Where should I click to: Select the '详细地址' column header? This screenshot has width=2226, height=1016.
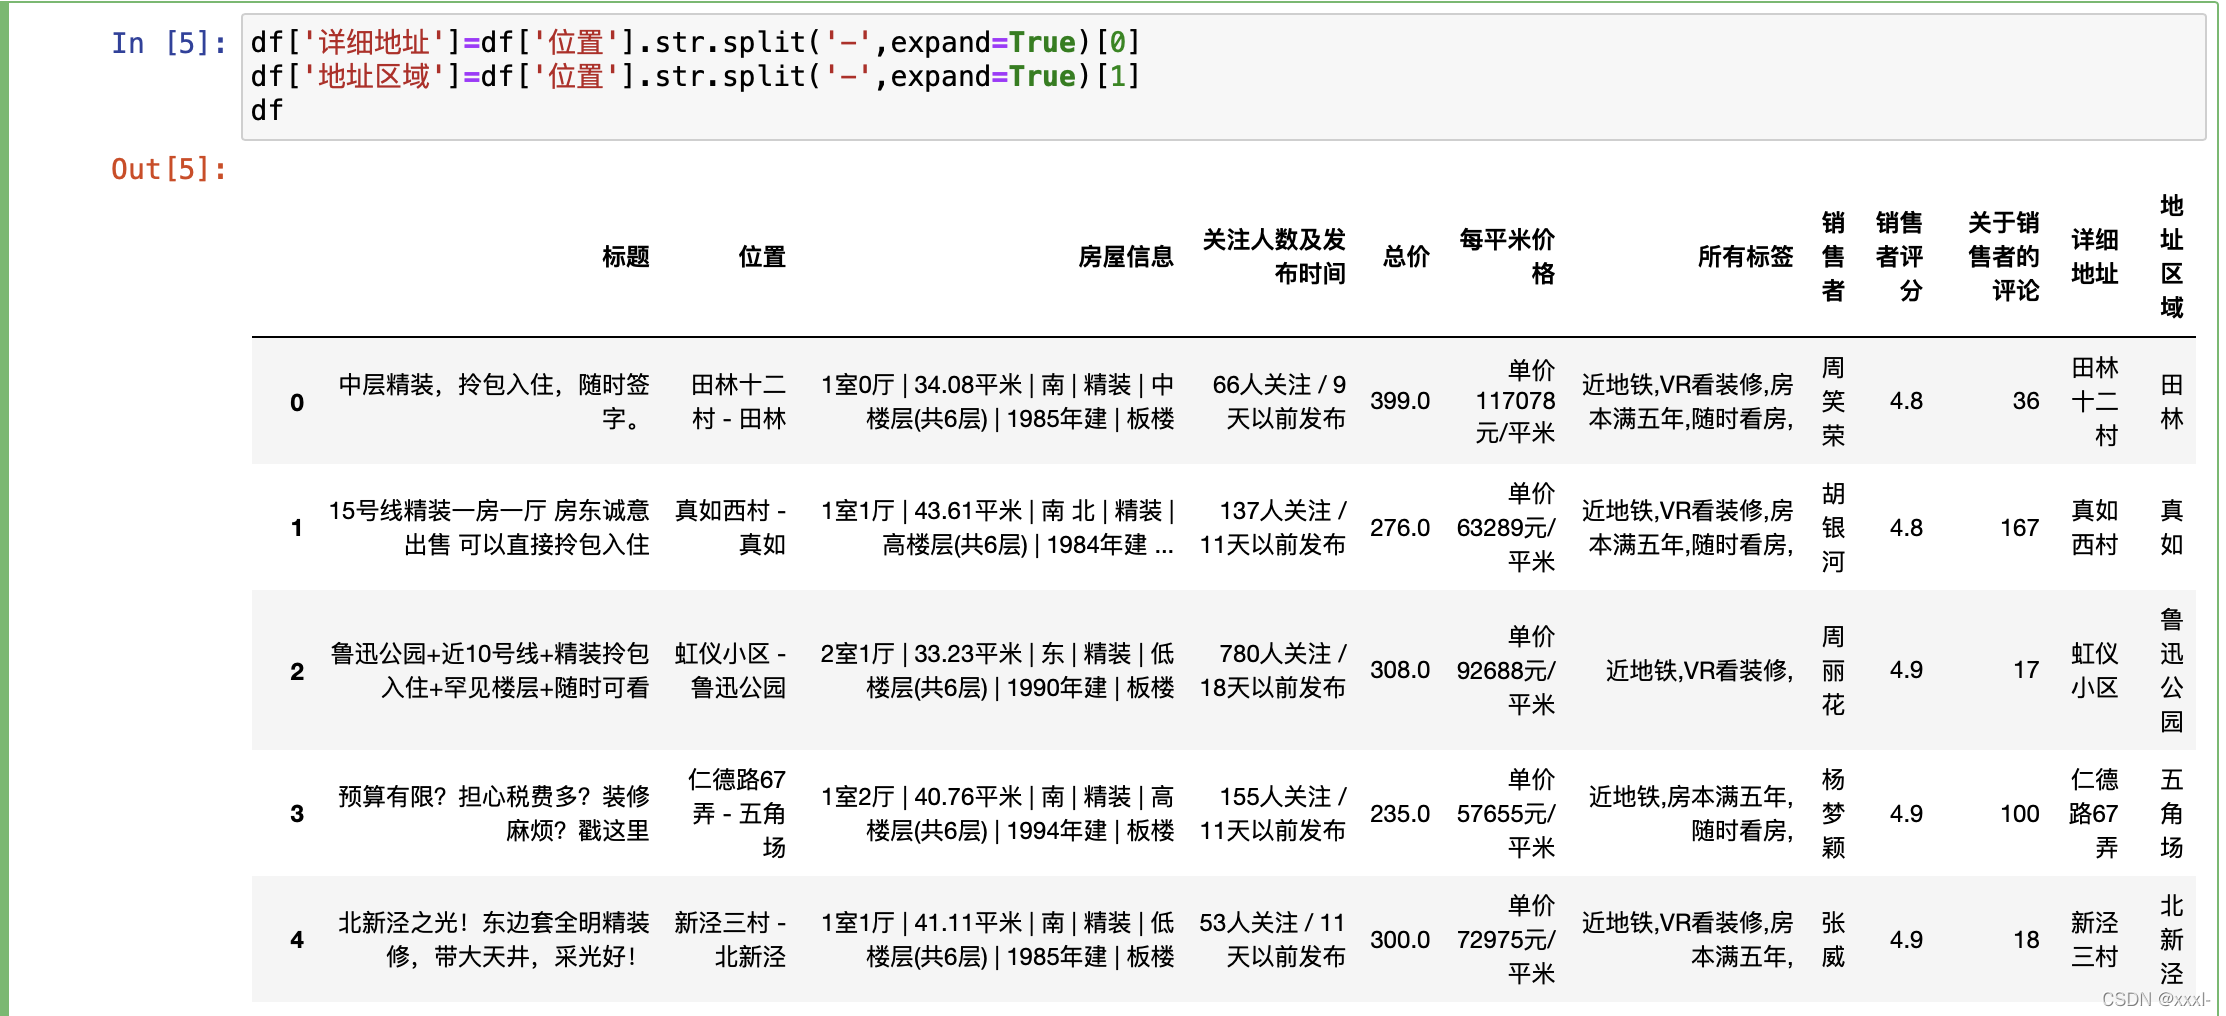pos(2093,256)
